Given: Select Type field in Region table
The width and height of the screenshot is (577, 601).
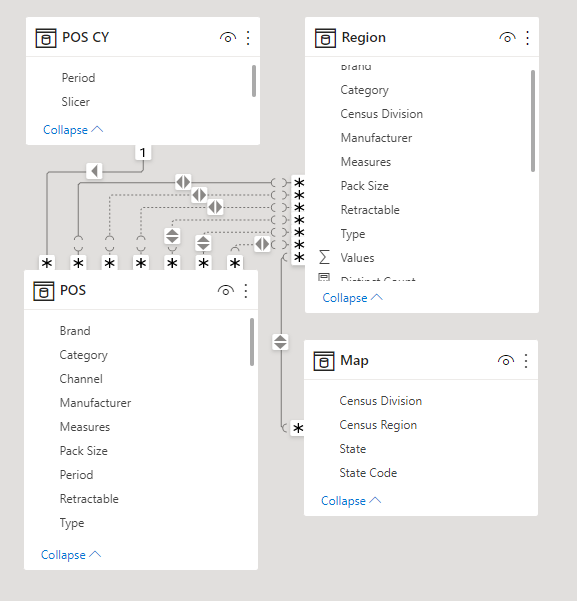Looking at the screenshot, I should (x=353, y=234).
